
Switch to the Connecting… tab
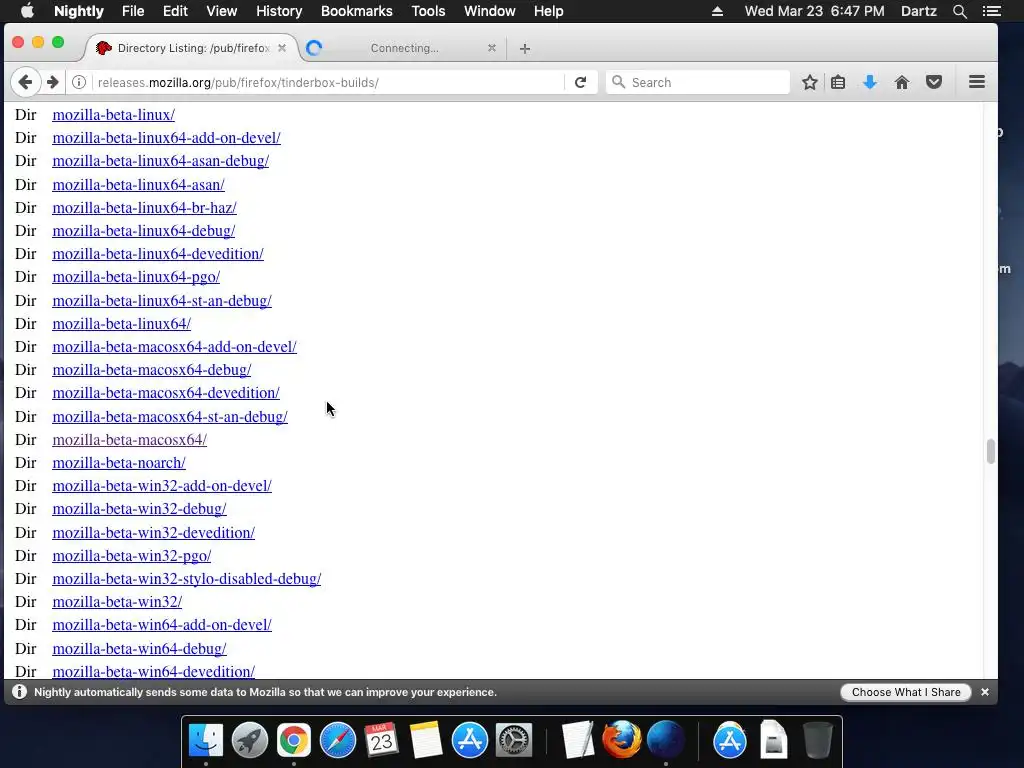pyautogui.click(x=404, y=48)
